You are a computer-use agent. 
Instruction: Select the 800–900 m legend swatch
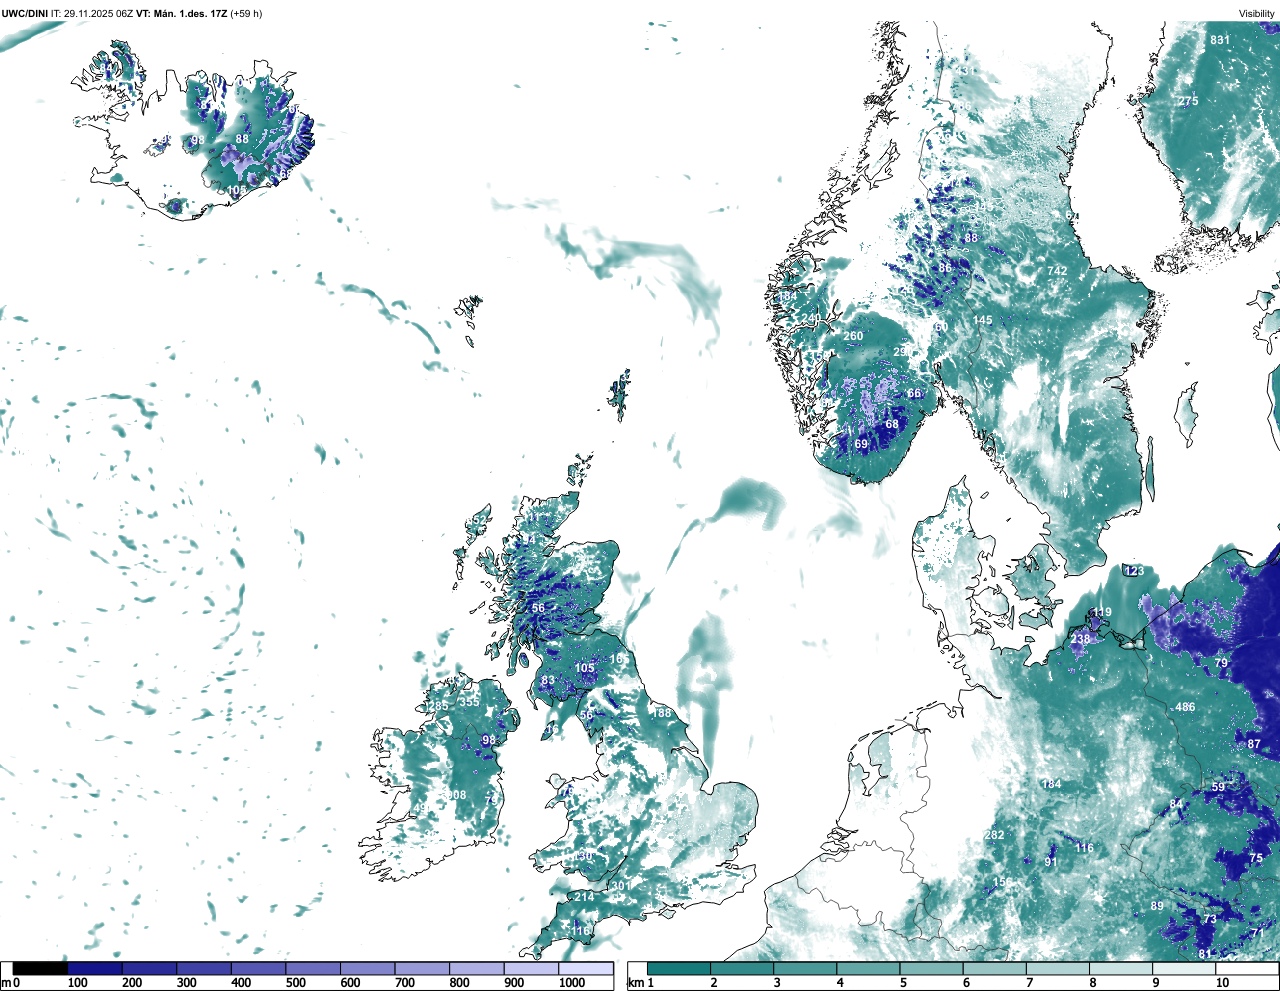(x=476, y=968)
